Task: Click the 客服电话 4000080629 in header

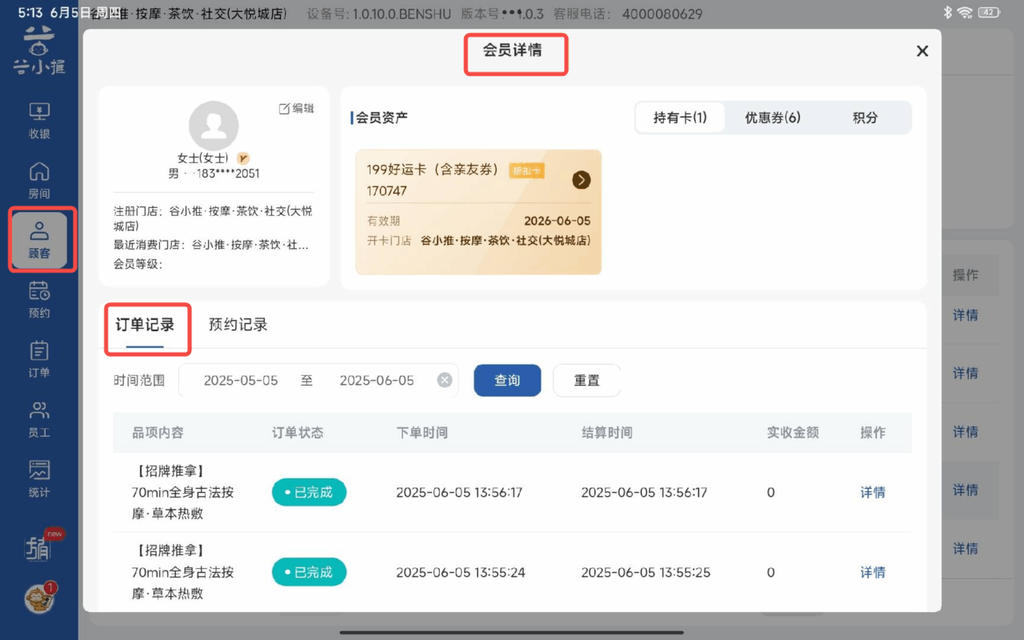Action: coord(628,14)
